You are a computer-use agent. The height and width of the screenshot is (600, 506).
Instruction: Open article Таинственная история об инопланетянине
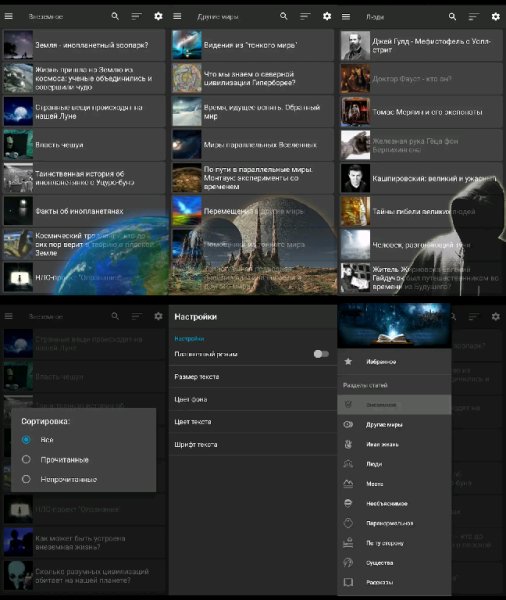84,178
